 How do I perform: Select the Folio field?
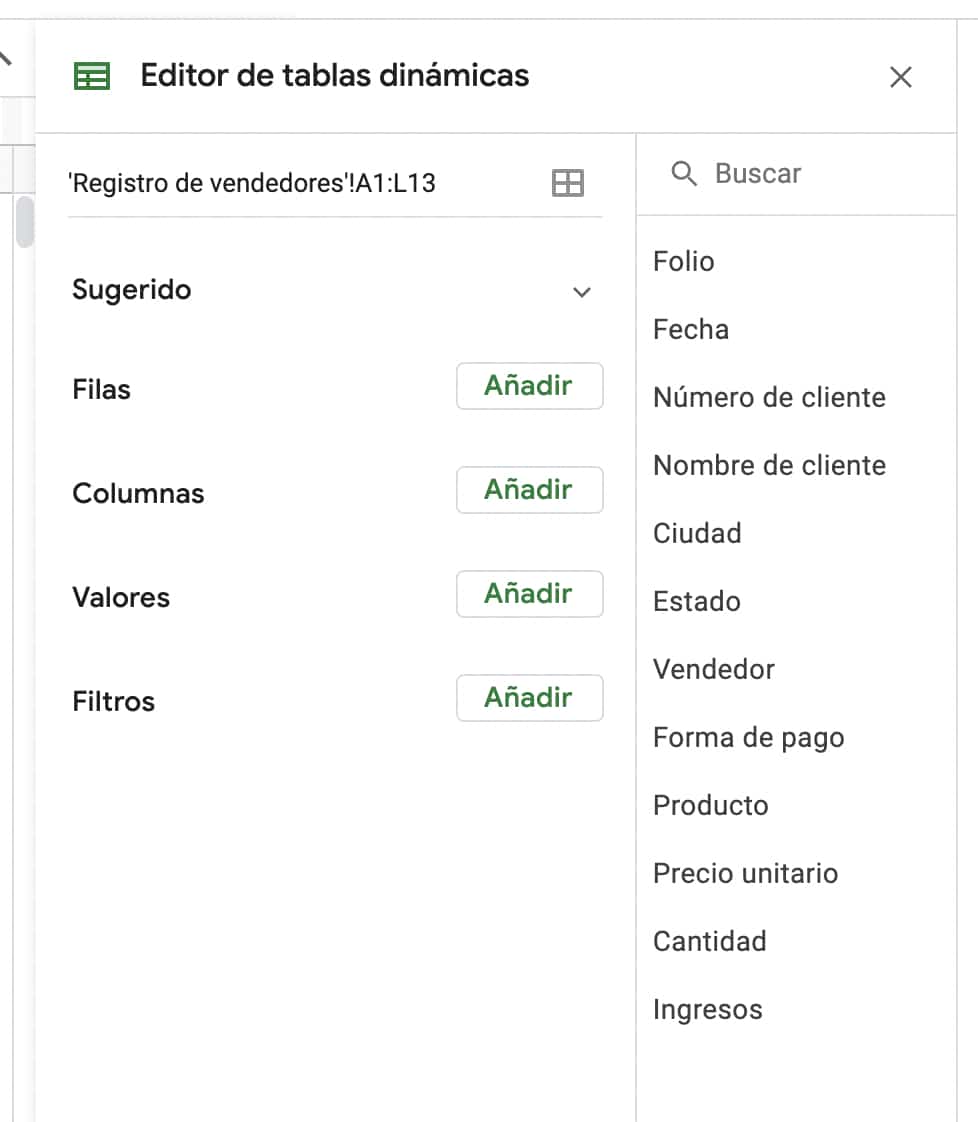click(x=683, y=261)
